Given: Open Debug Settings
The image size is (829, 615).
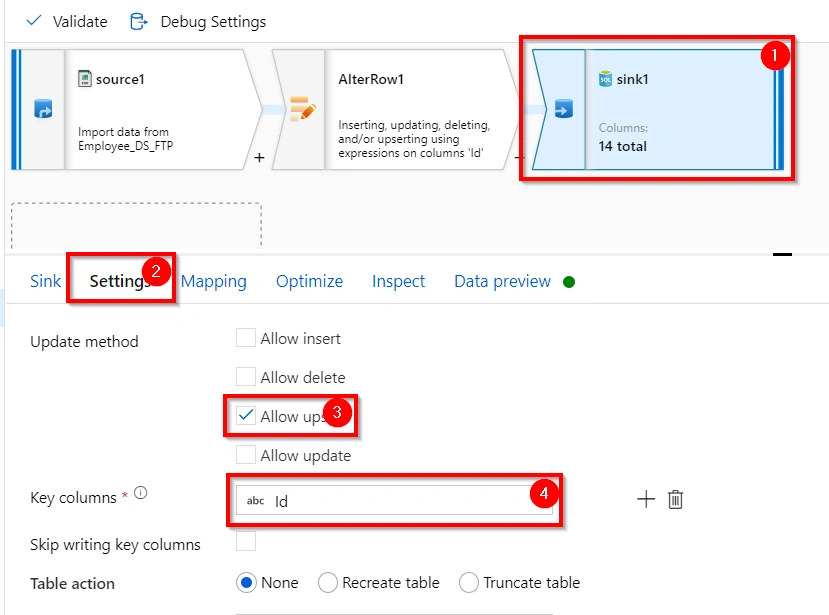Looking at the screenshot, I should tap(198, 22).
